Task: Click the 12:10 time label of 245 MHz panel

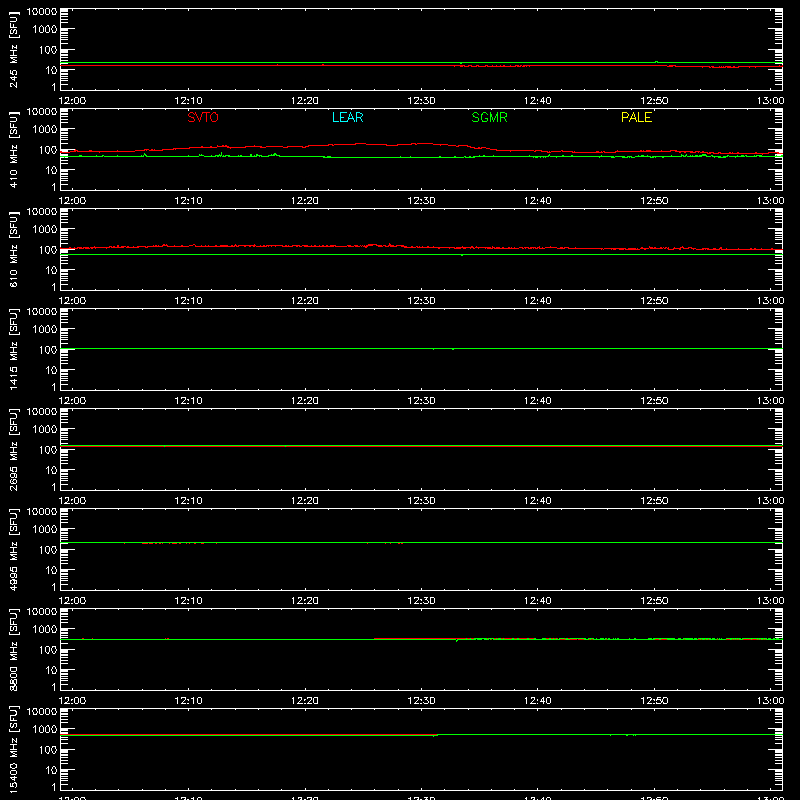Action: [x=188, y=101]
